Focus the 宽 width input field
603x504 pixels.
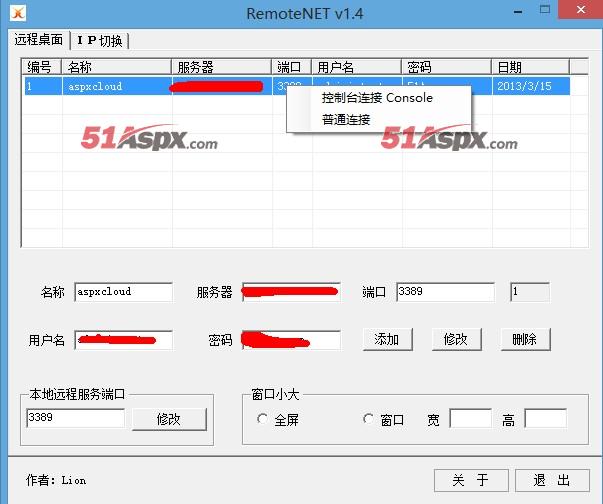click(x=470, y=418)
